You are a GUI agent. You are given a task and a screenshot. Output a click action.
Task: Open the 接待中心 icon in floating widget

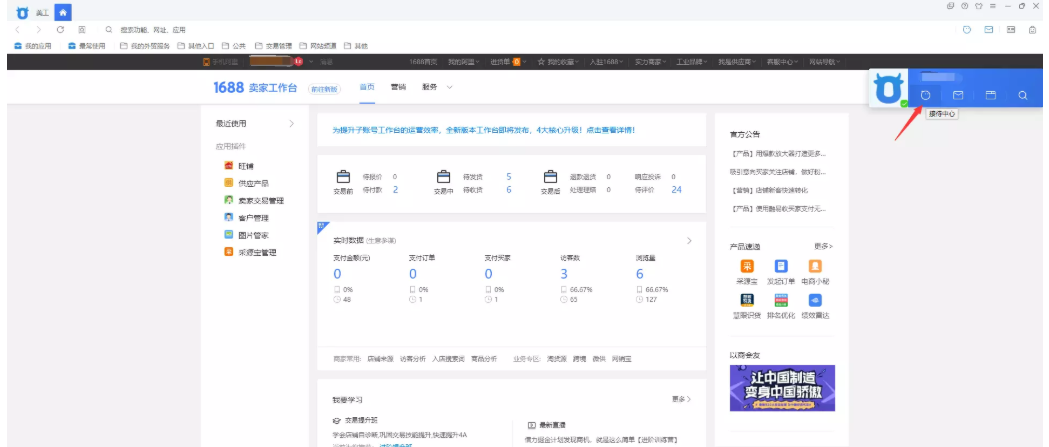point(926,95)
